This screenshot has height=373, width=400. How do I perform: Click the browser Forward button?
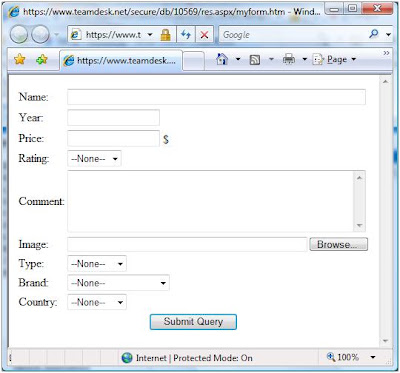click(x=41, y=34)
